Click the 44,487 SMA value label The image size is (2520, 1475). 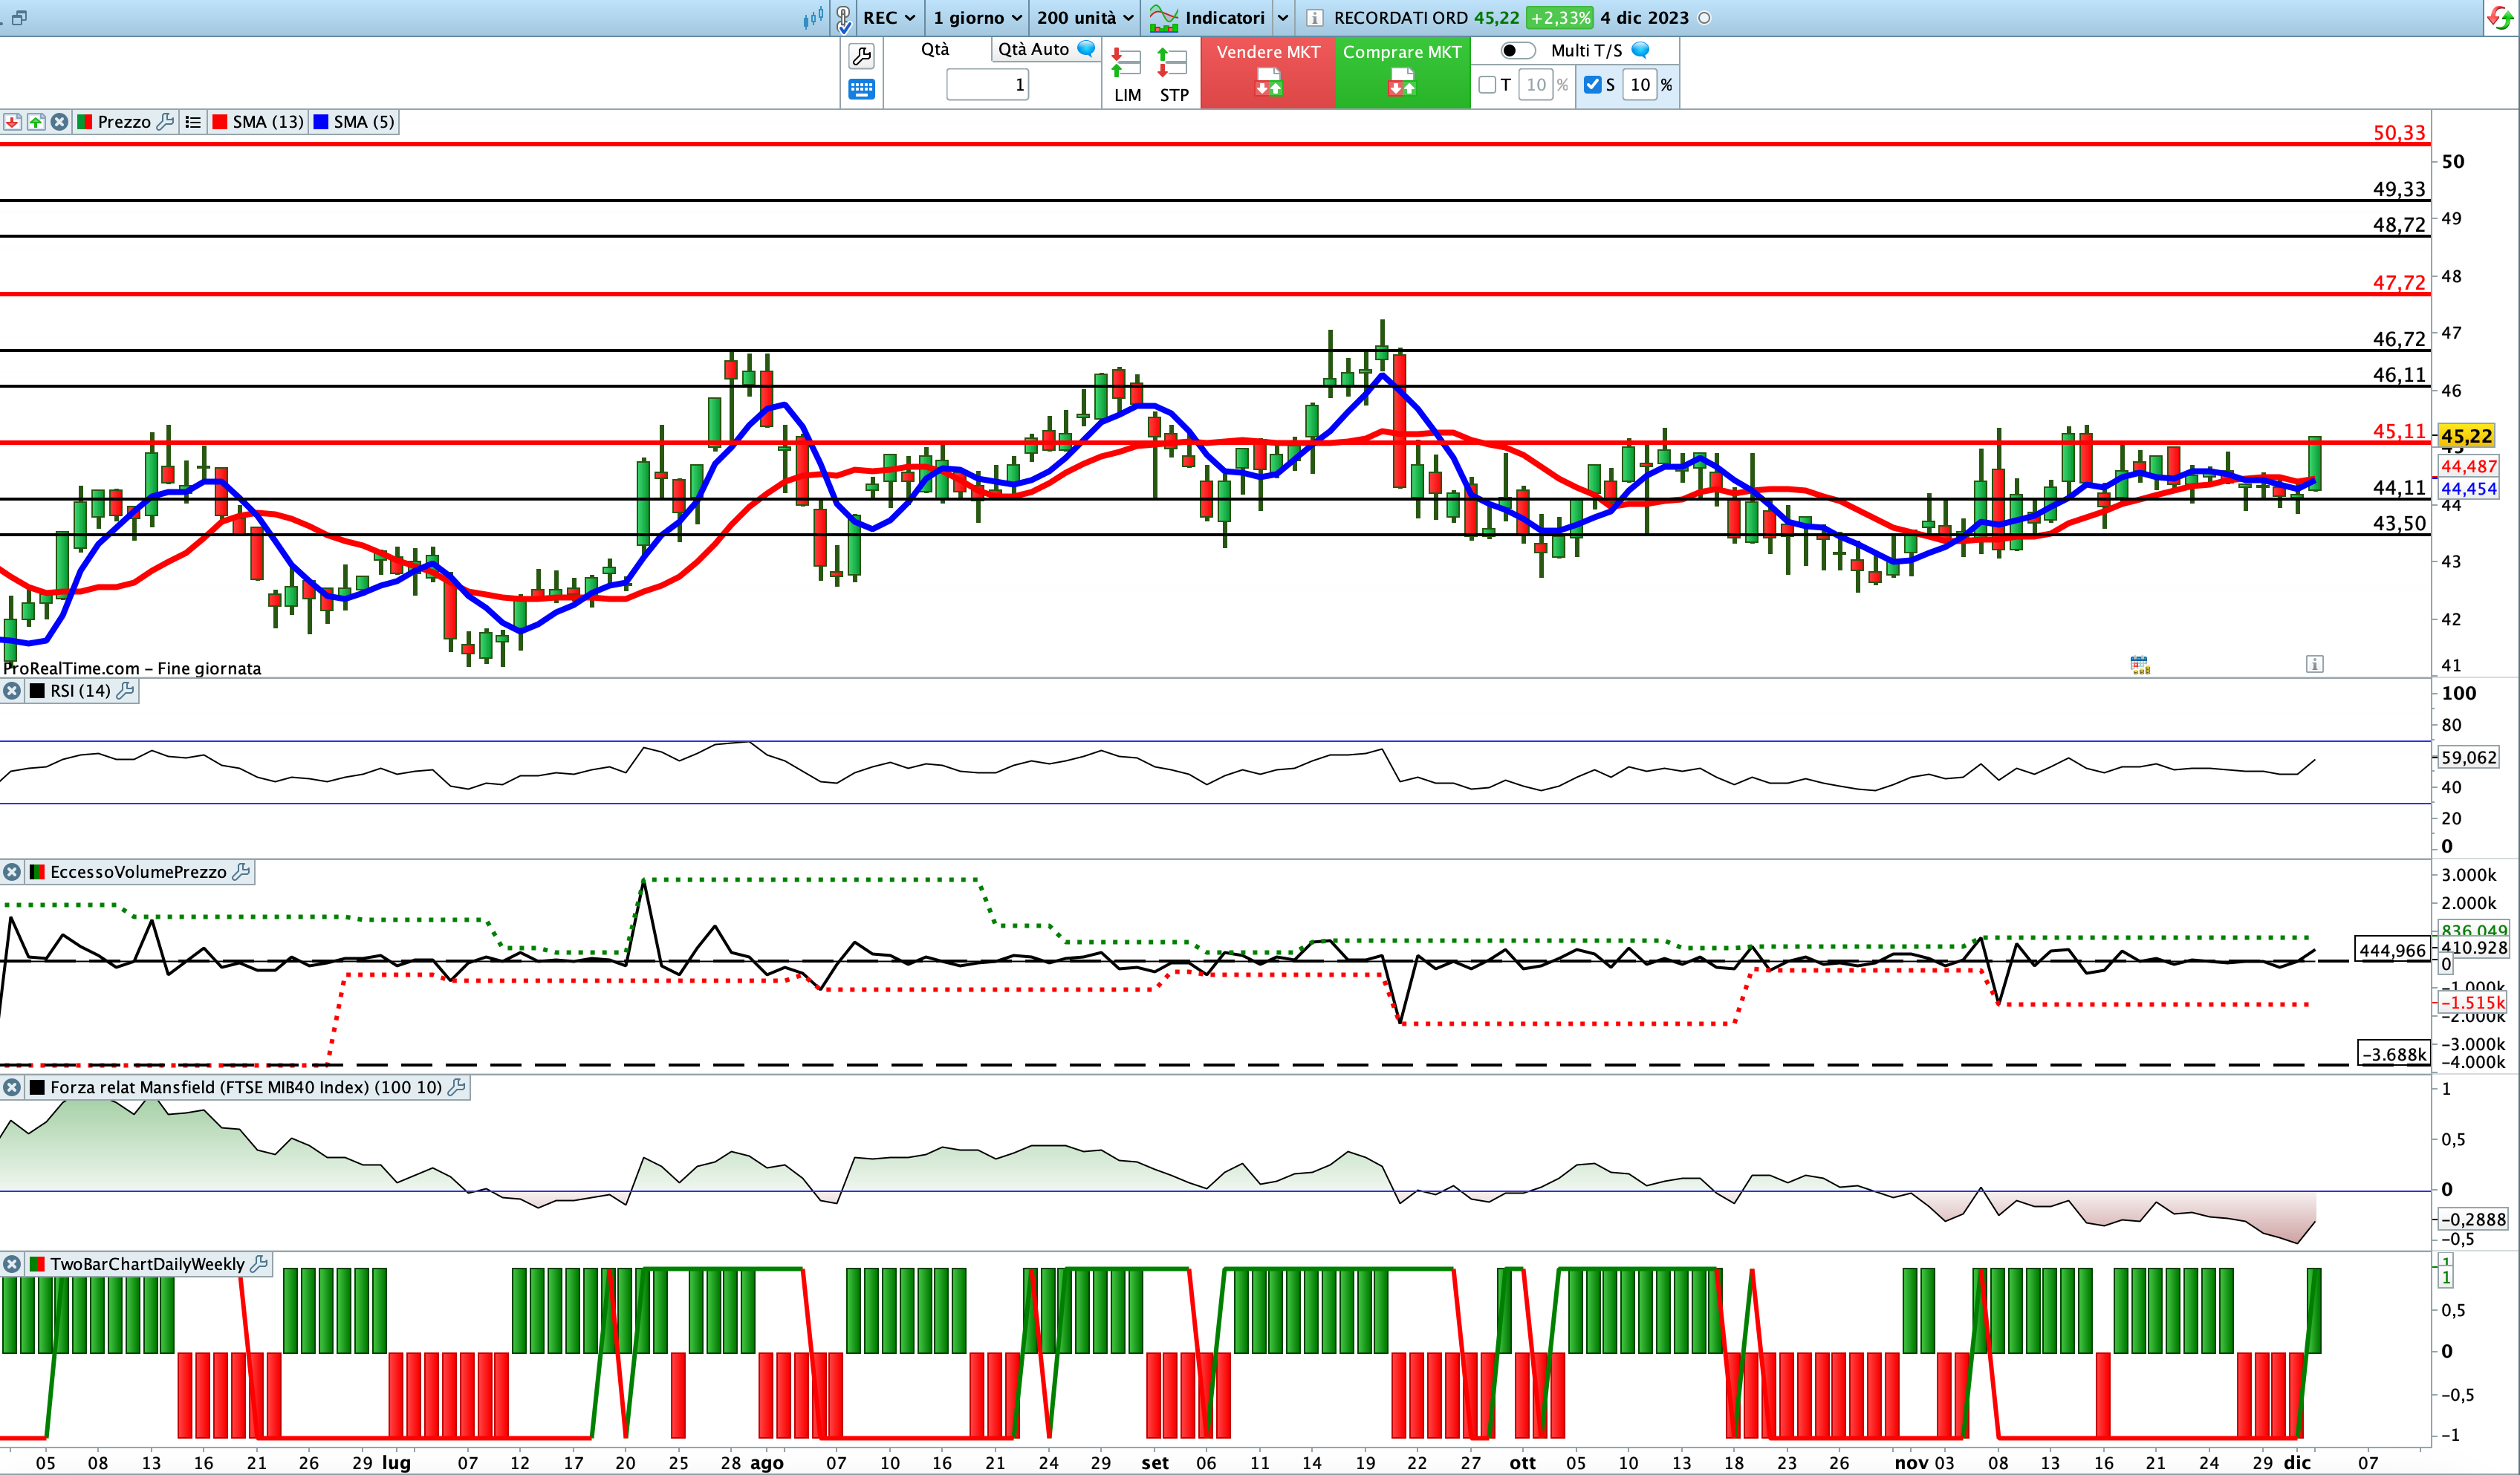pyautogui.click(x=2469, y=466)
